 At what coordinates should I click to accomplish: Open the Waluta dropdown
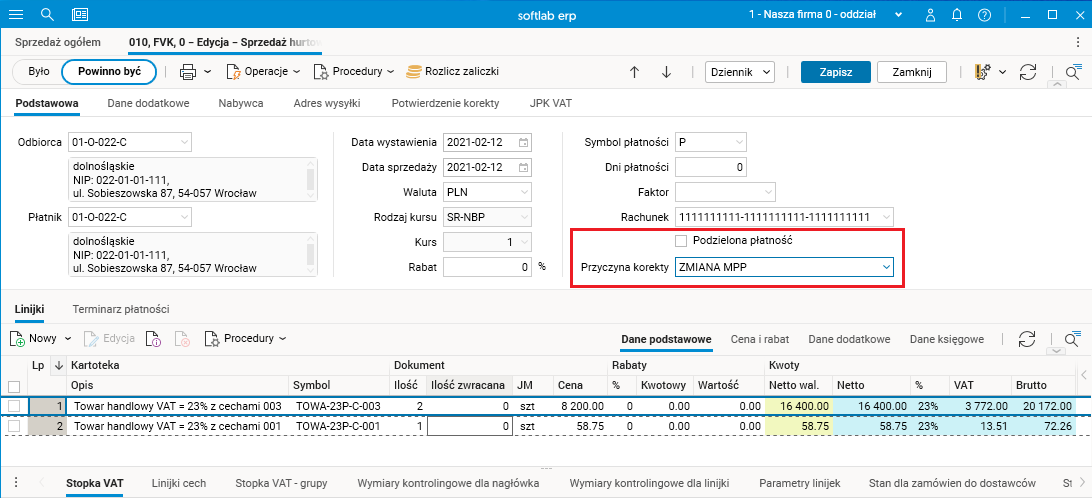[x=524, y=192]
